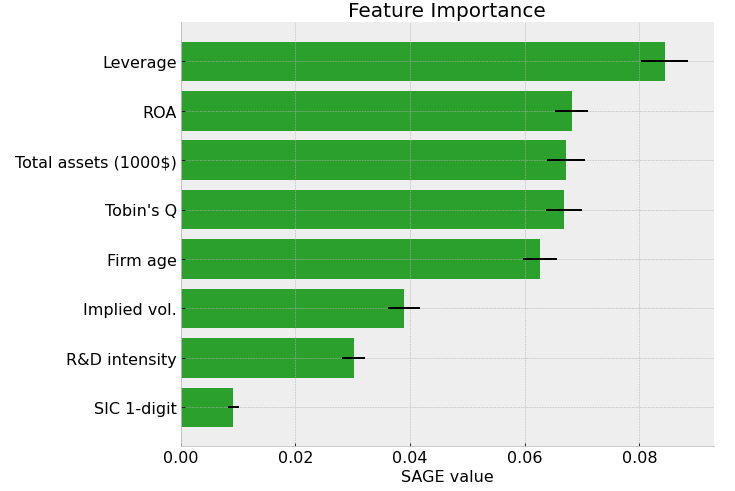Select the ROA bar
This screenshot has height=491, width=735.
click(x=377, y=111)
